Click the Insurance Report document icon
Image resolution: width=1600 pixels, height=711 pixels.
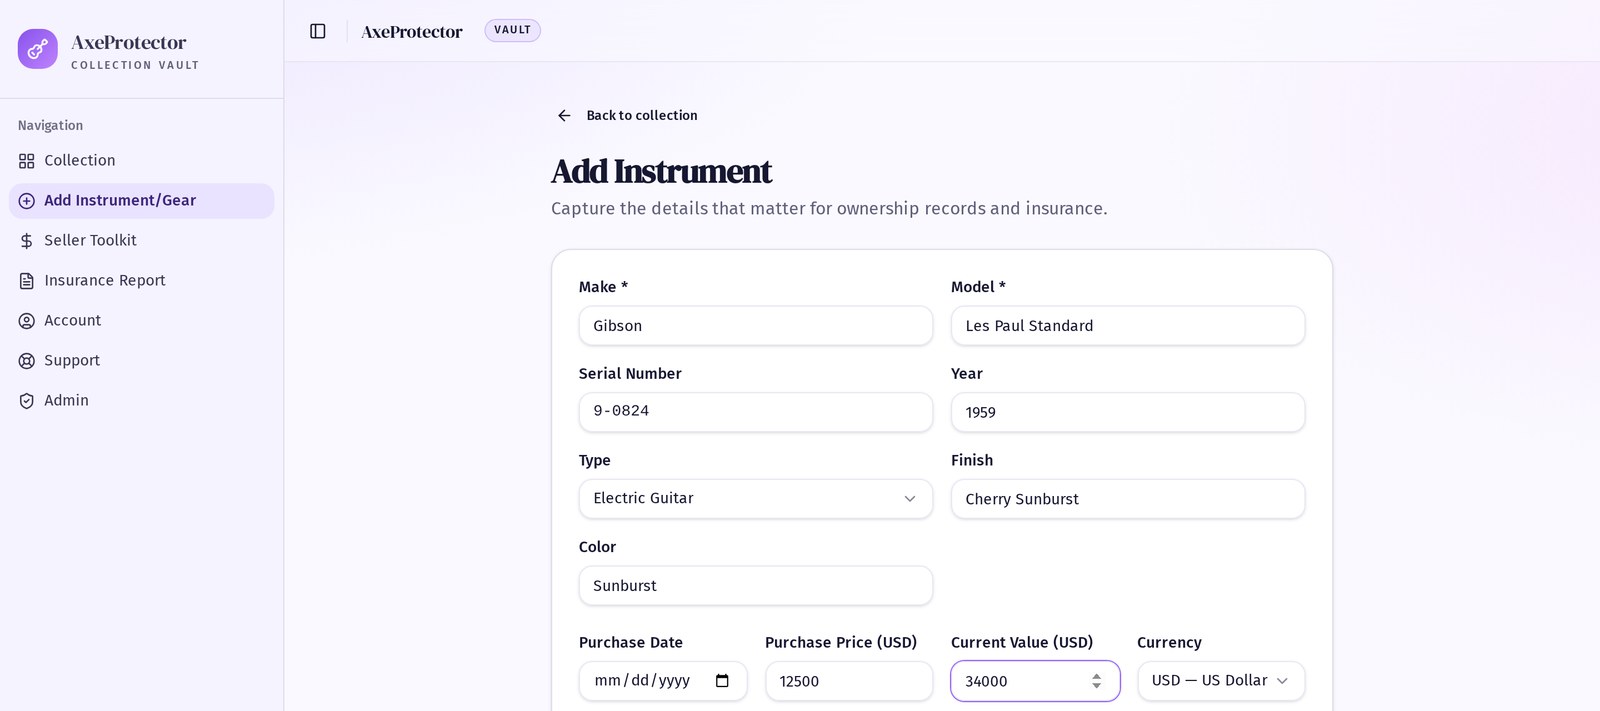click(x=27, y=281)
